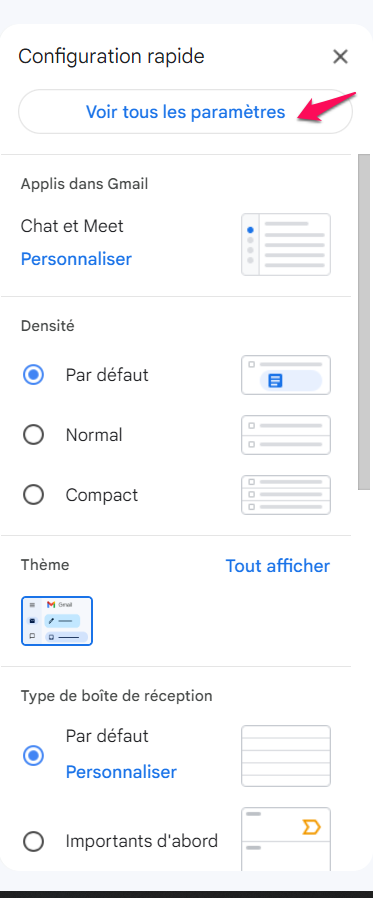Click Personnaliser under inbox type Par défaut
Viewport: 373px width, 898px height.
(121, 772)
